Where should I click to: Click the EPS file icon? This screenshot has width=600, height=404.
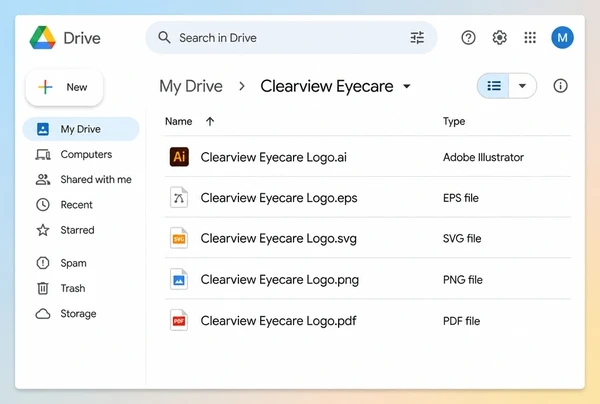179,197
